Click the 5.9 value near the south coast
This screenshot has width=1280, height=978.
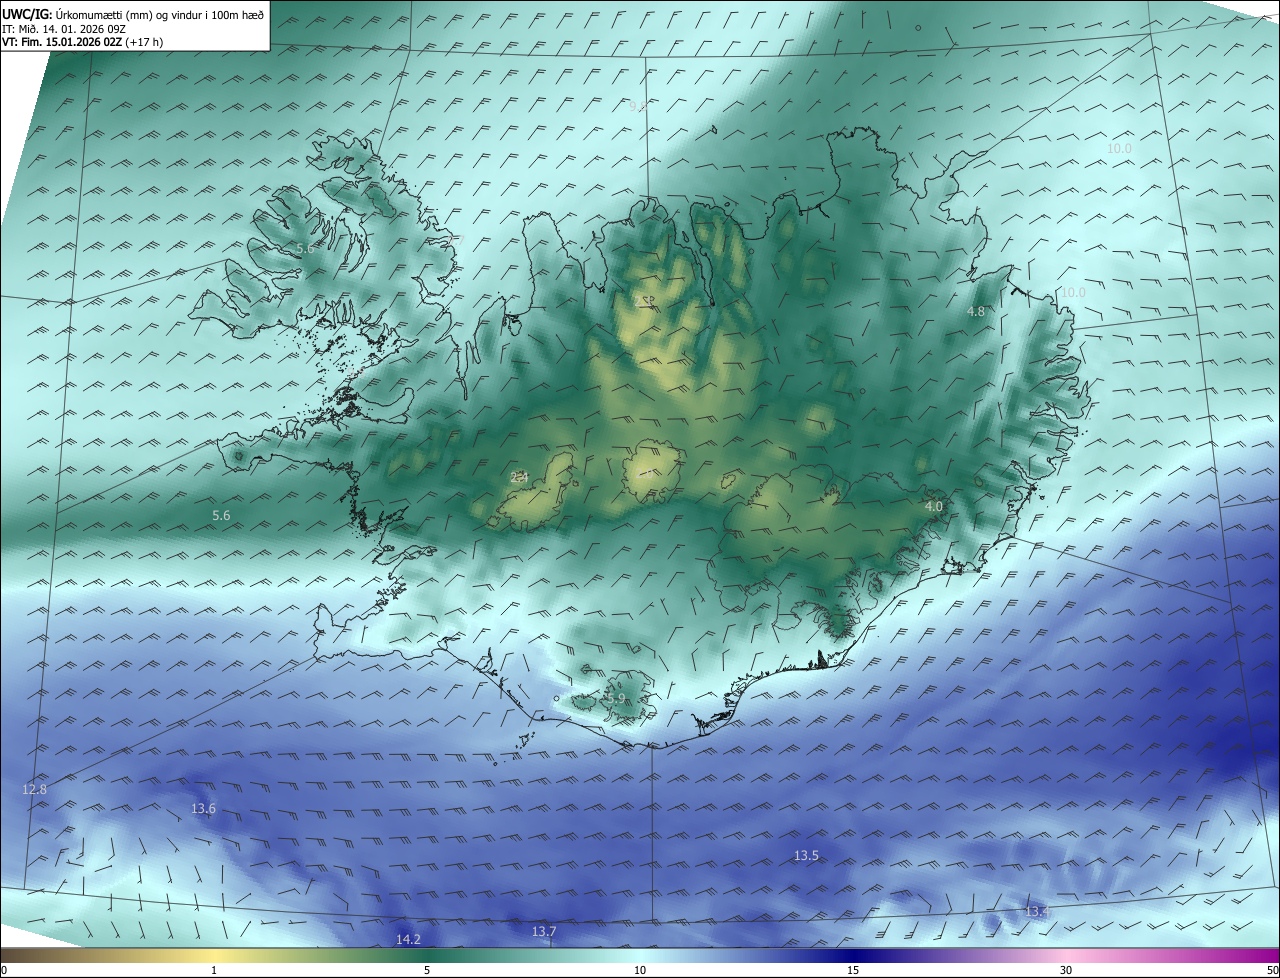pyautogui.click(x=616, y=699)
